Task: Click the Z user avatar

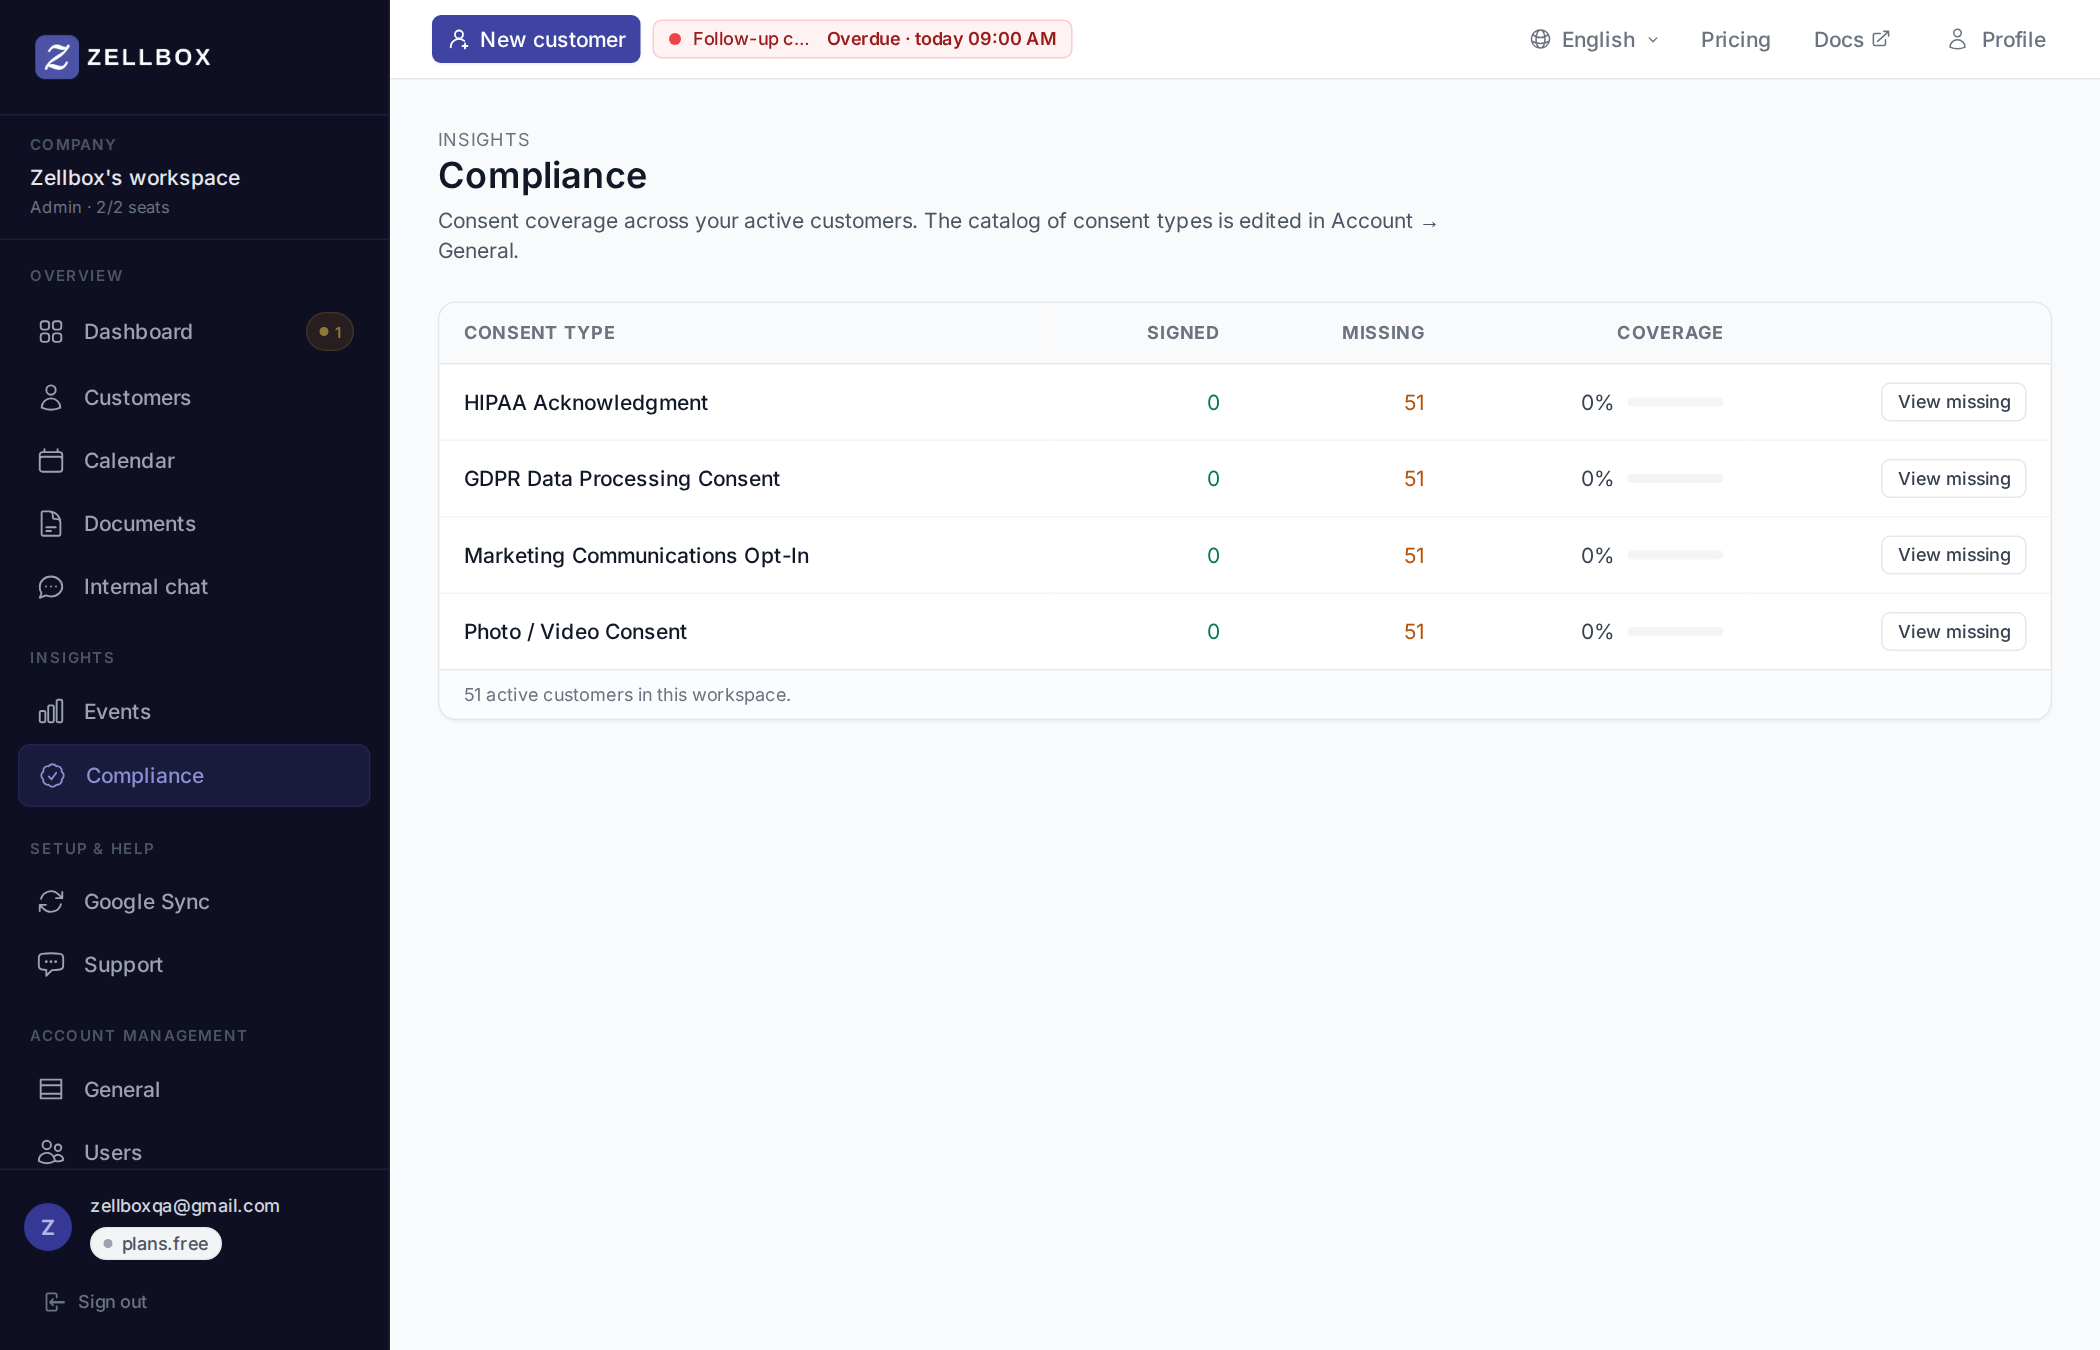Action: (x=48, y=1227)
